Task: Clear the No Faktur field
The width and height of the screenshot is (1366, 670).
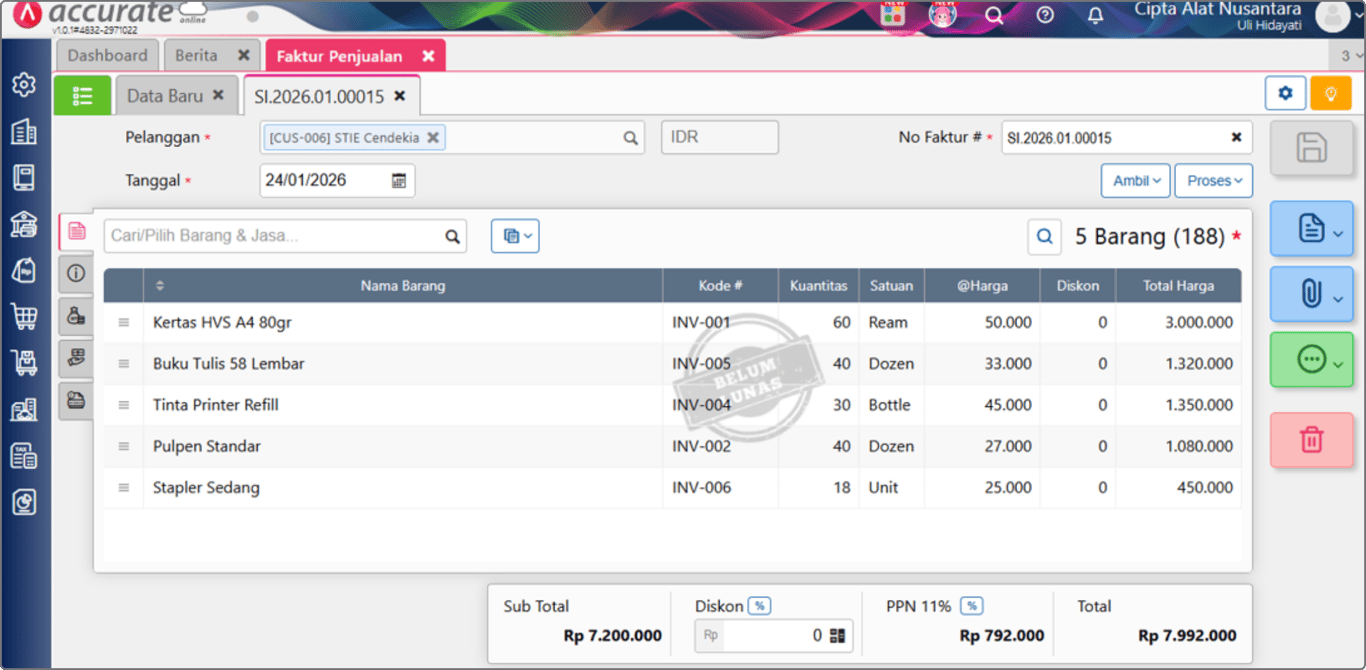Action: coord(1236,138)
